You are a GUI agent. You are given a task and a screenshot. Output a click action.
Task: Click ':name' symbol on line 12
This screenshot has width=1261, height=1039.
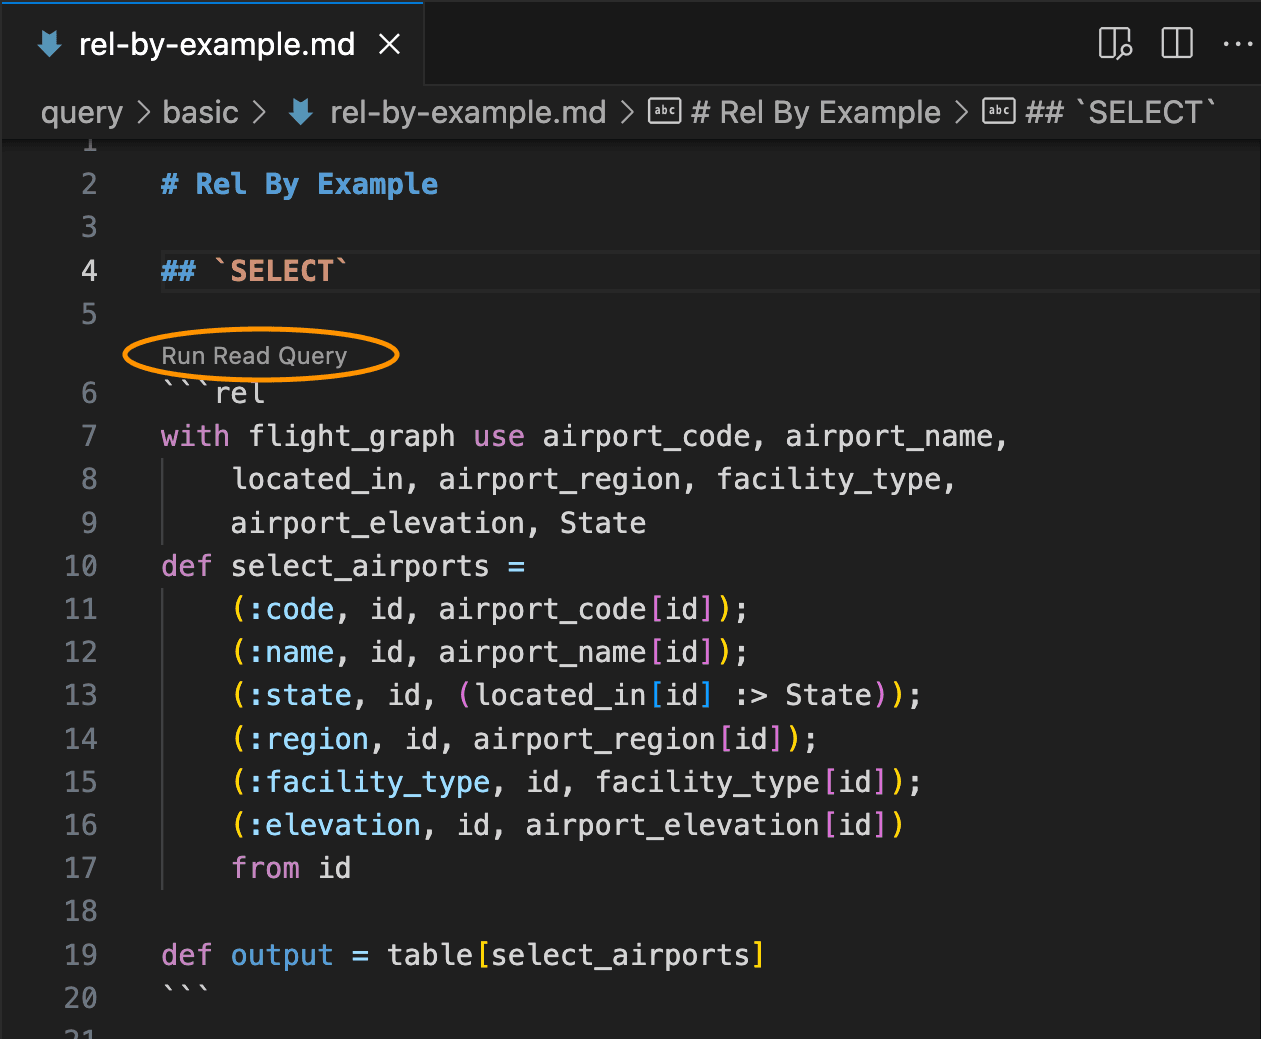pyautogui.click(x=291, y=652)
